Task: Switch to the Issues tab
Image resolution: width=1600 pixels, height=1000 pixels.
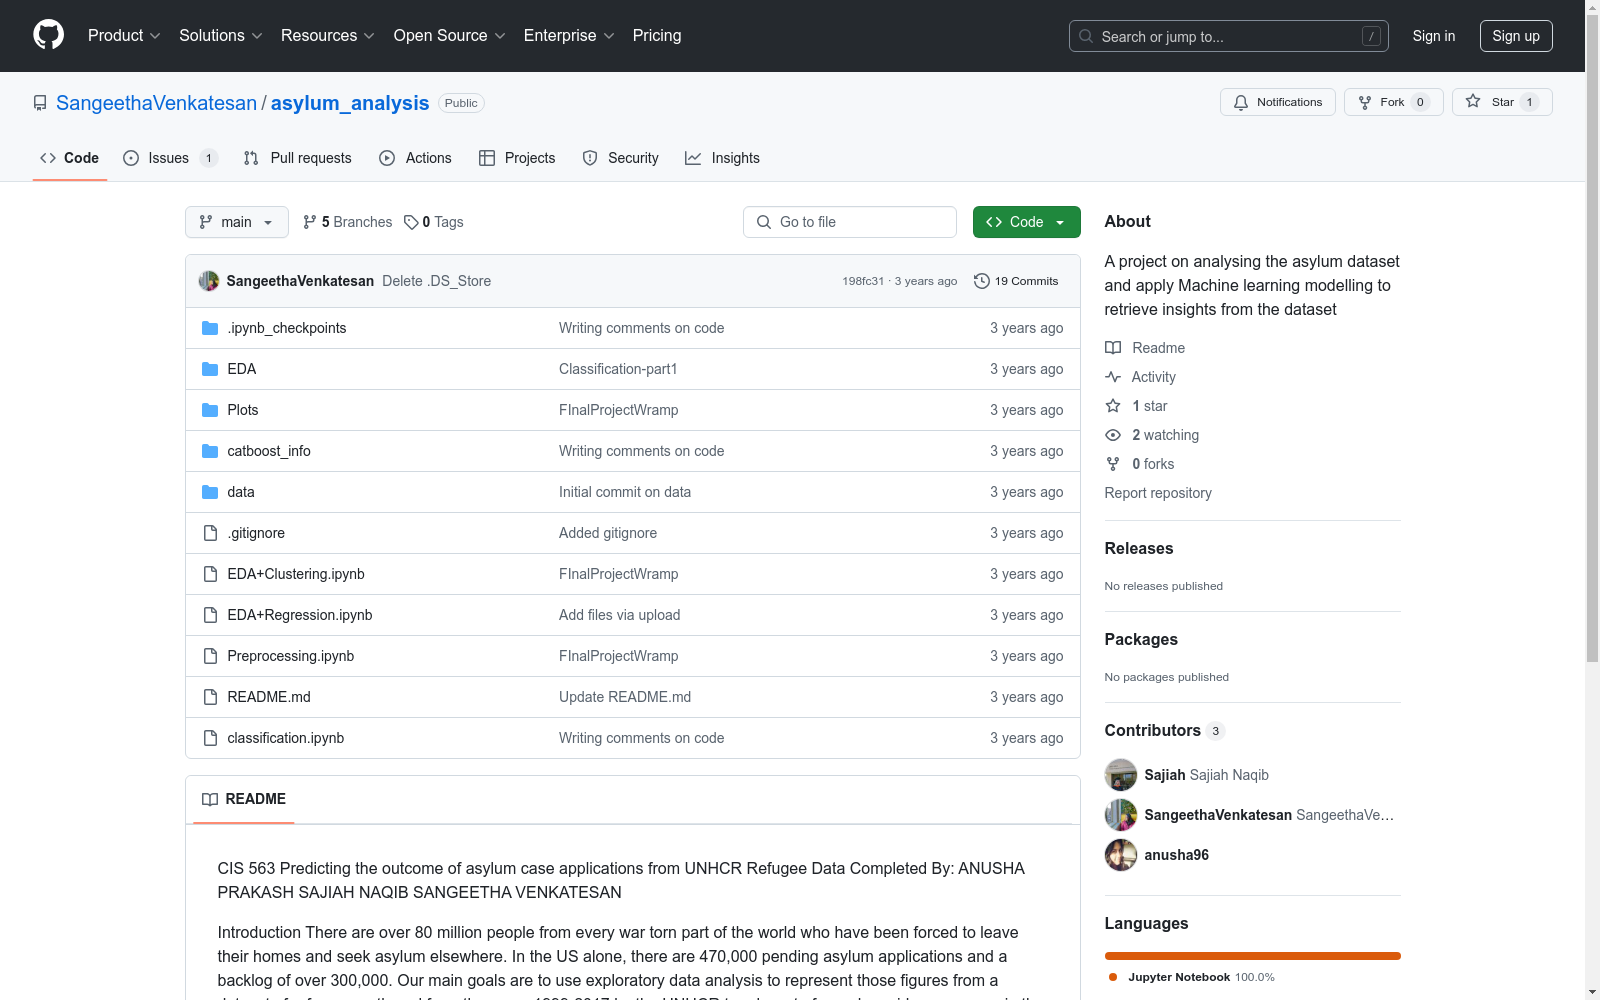Action: pos(170,158)
